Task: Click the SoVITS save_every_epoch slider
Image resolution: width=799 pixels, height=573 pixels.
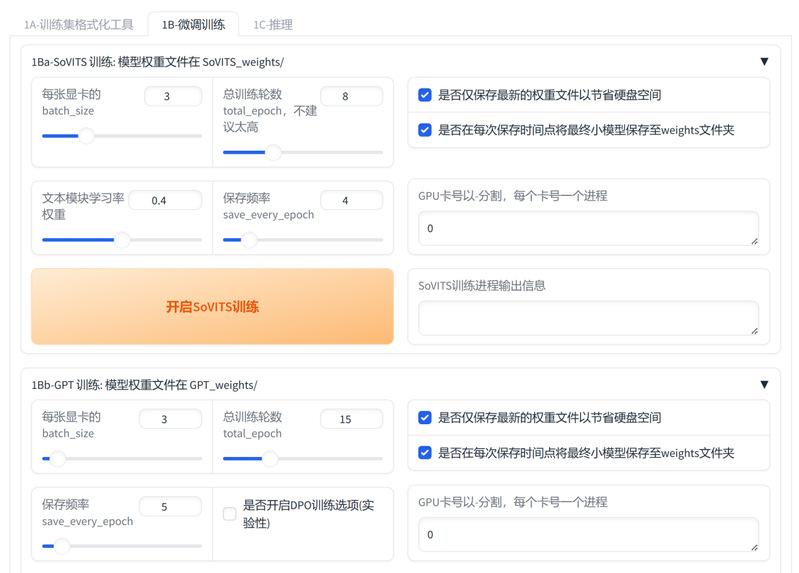Action: coord(303,240)
